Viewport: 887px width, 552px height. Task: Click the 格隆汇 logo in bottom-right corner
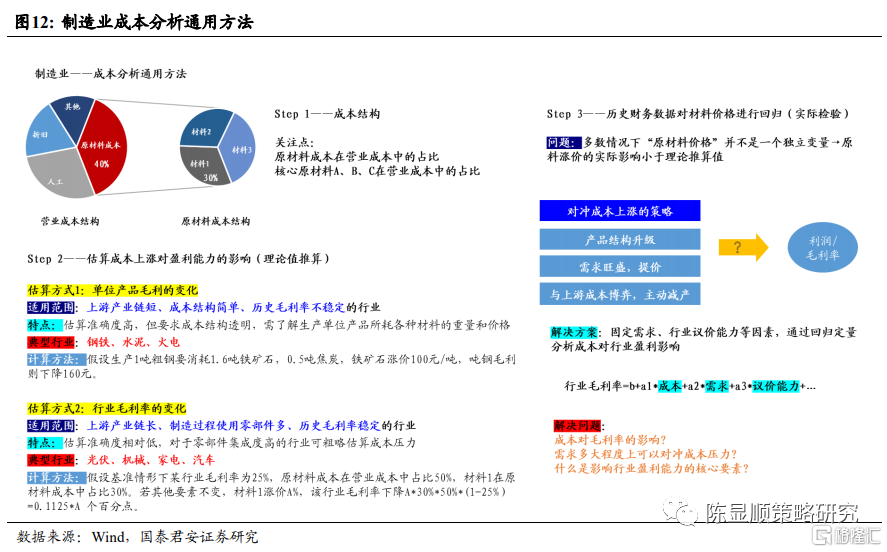pyautogui.click(x=843, y=537)
